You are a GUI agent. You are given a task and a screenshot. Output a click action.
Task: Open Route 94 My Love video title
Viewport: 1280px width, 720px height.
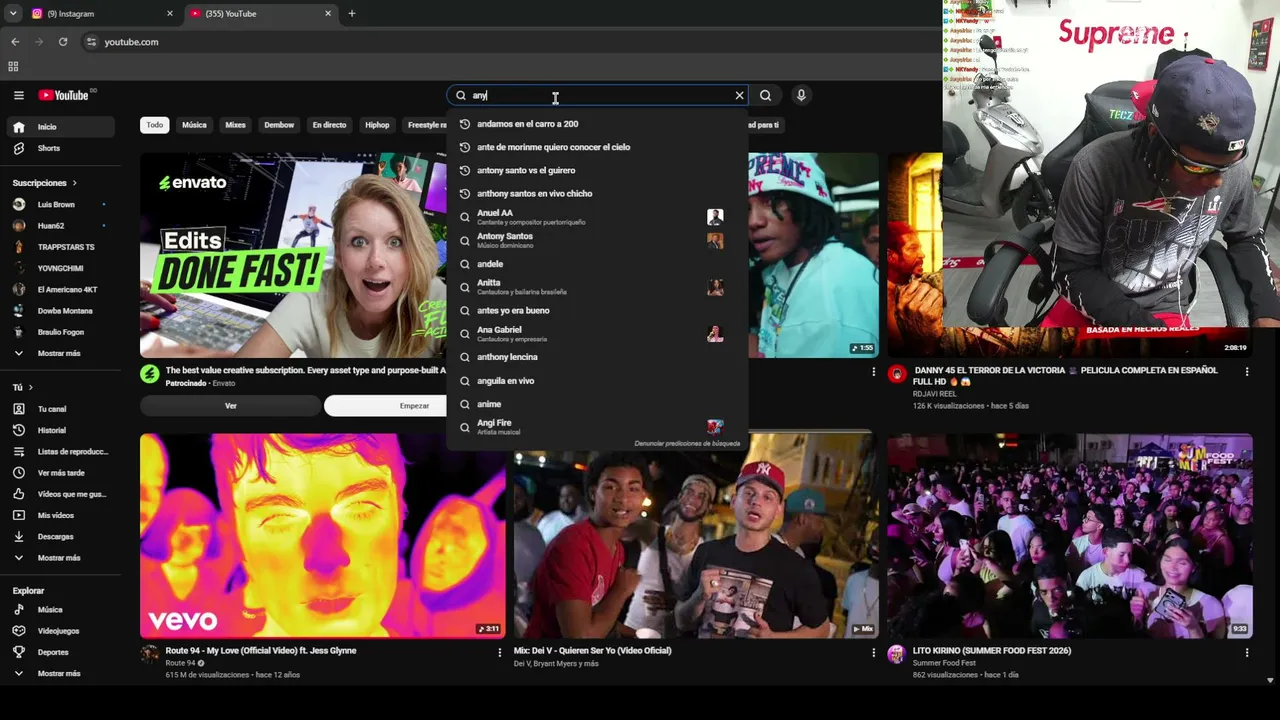(x=261, y=651)
